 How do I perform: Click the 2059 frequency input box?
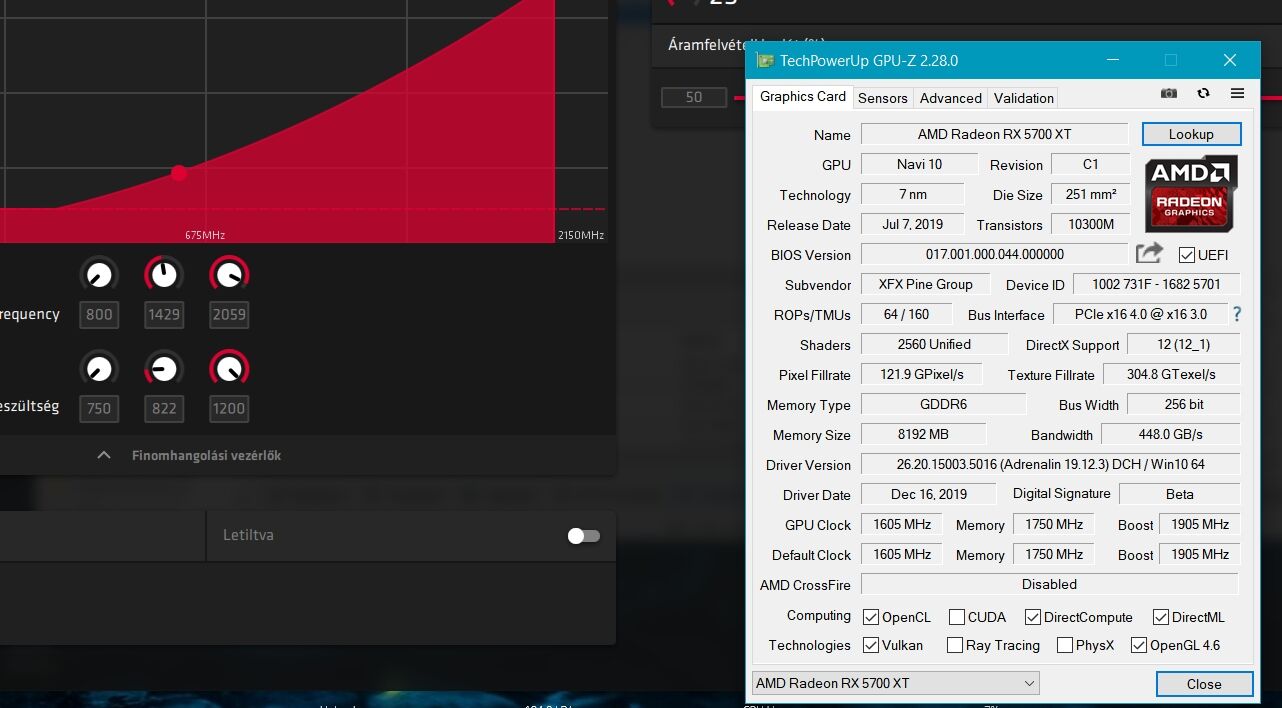pyautogui.click(x=229, y=314)
